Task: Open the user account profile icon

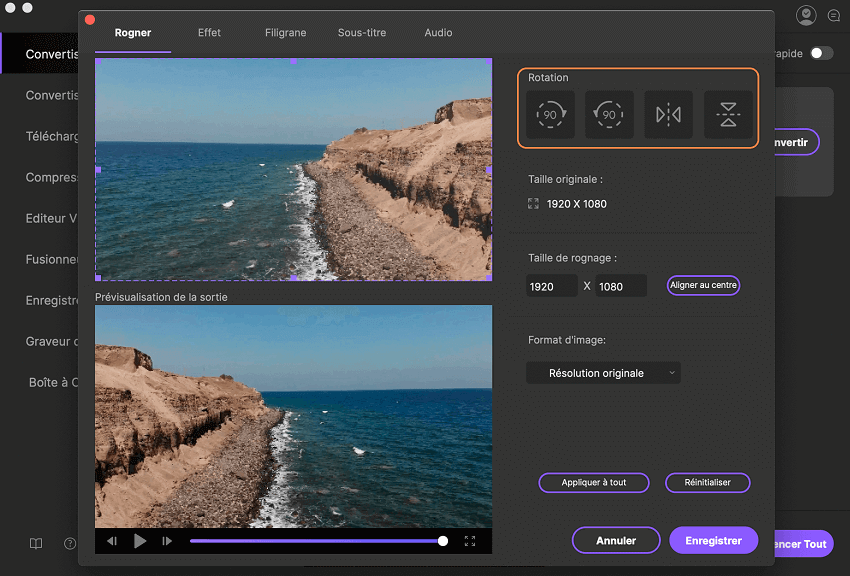Action: [806, 16]
